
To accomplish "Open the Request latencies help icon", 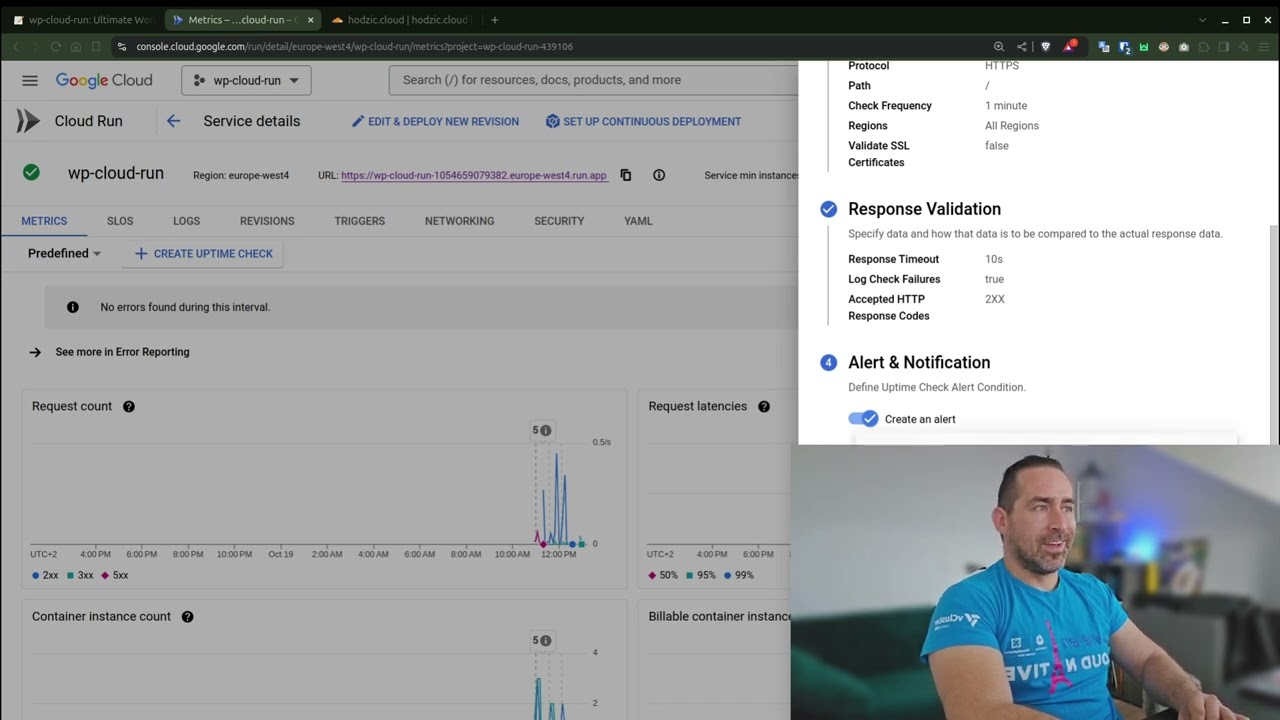I will click(764, 406).
